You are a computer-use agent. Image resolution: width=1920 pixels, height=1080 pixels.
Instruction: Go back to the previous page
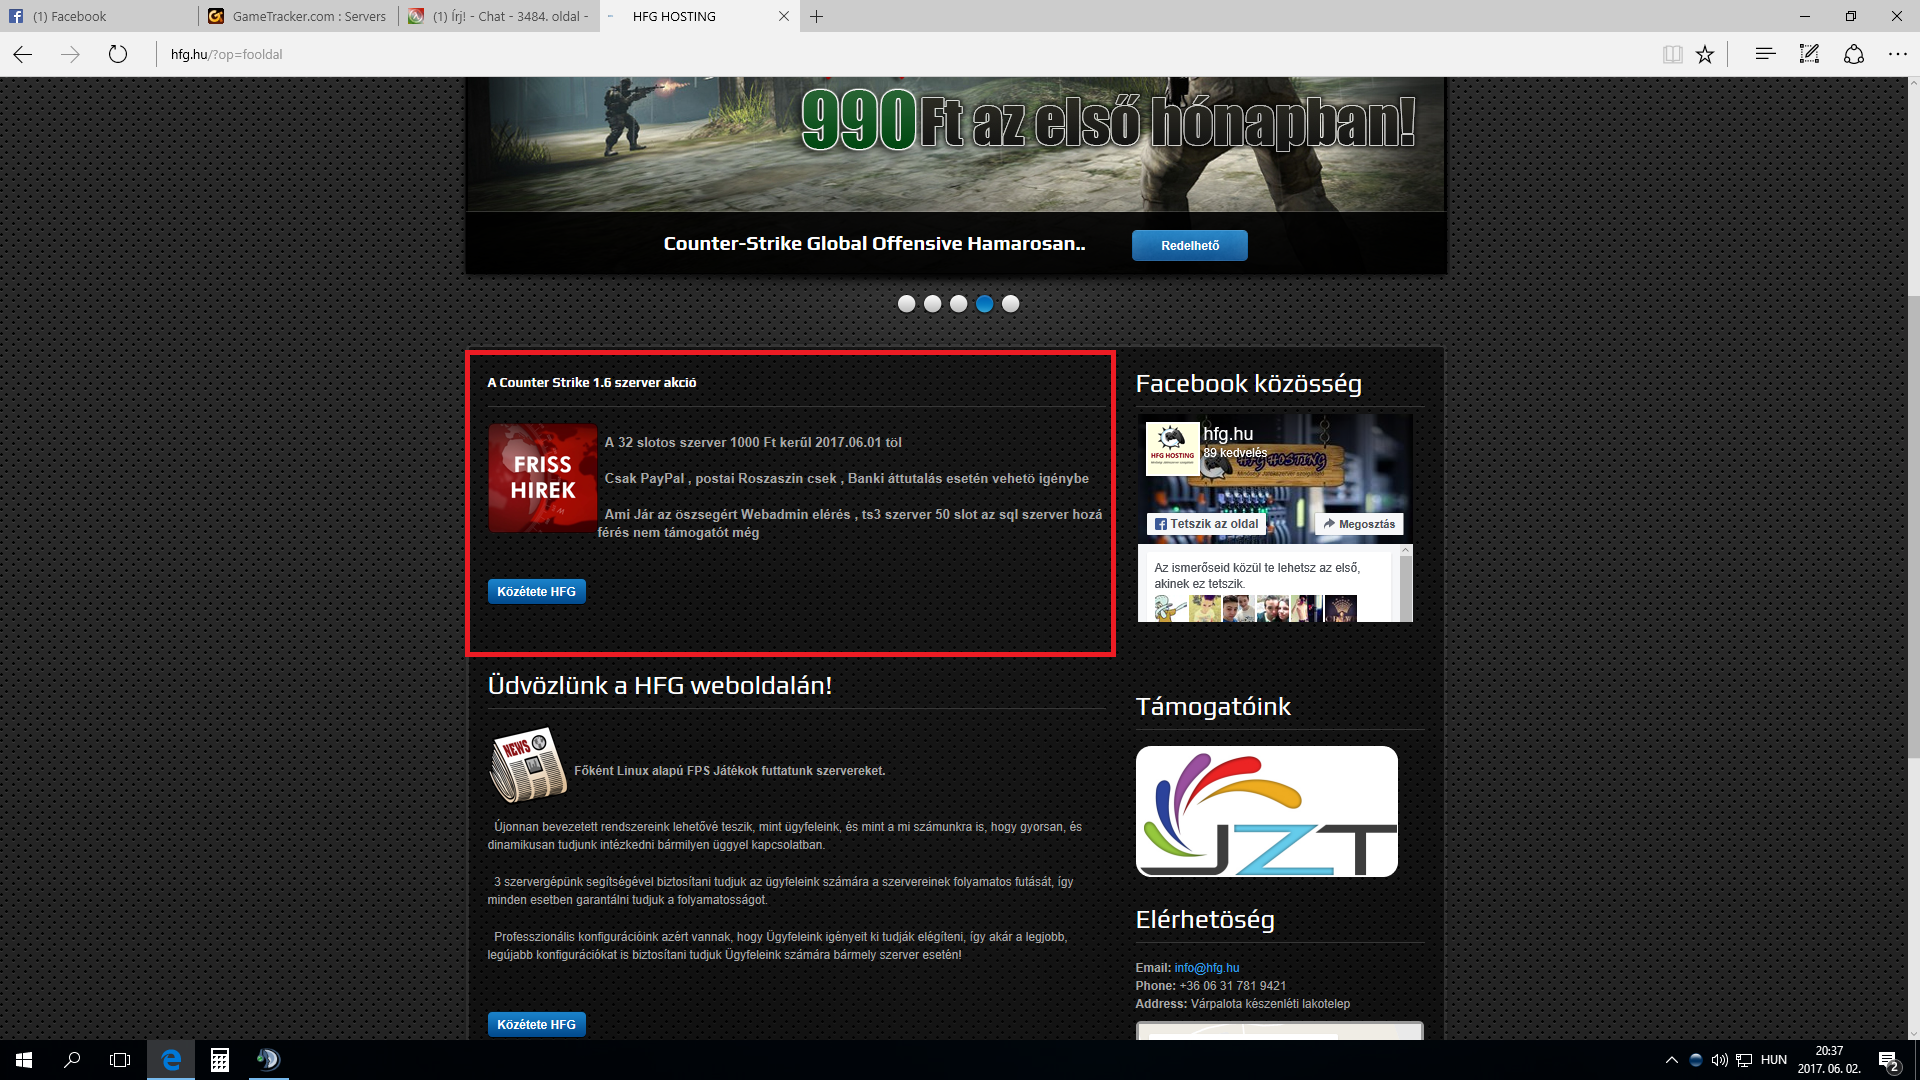(x=23, y=54)
